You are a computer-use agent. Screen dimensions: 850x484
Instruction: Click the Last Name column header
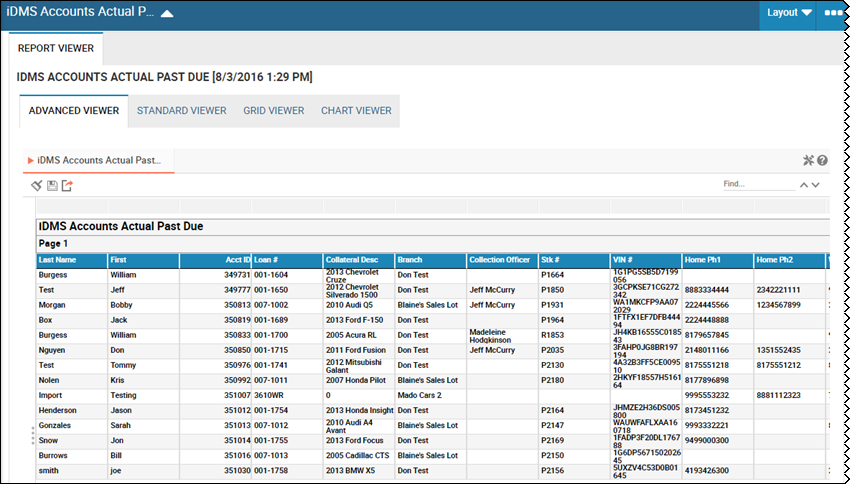click(72, 260)
